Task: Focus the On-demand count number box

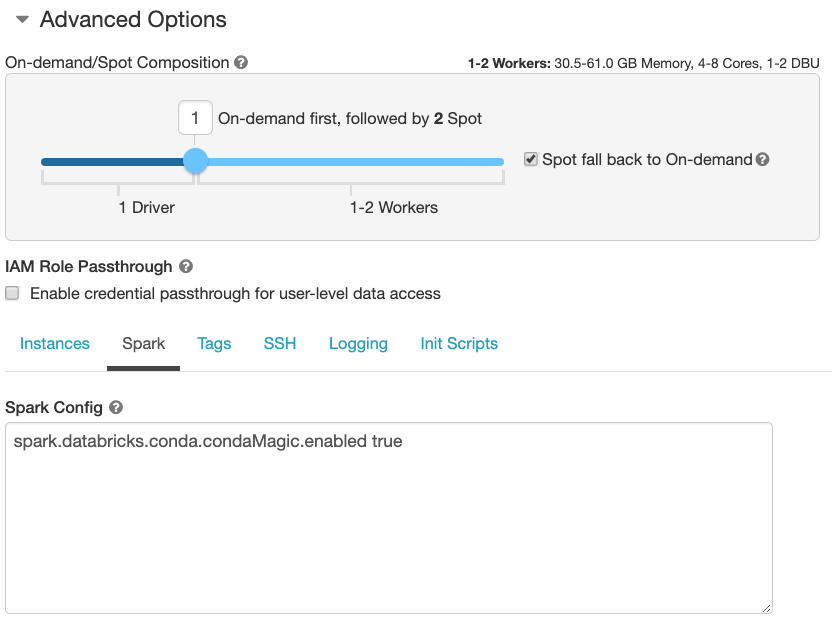Action: point(195,119)
